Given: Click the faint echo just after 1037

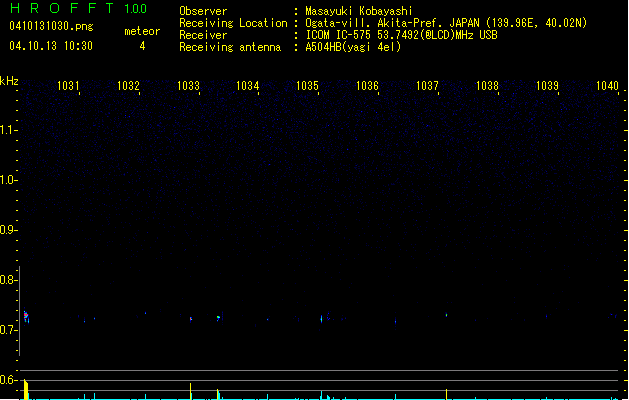Looking at the screenshot, I should coord(446,315).
